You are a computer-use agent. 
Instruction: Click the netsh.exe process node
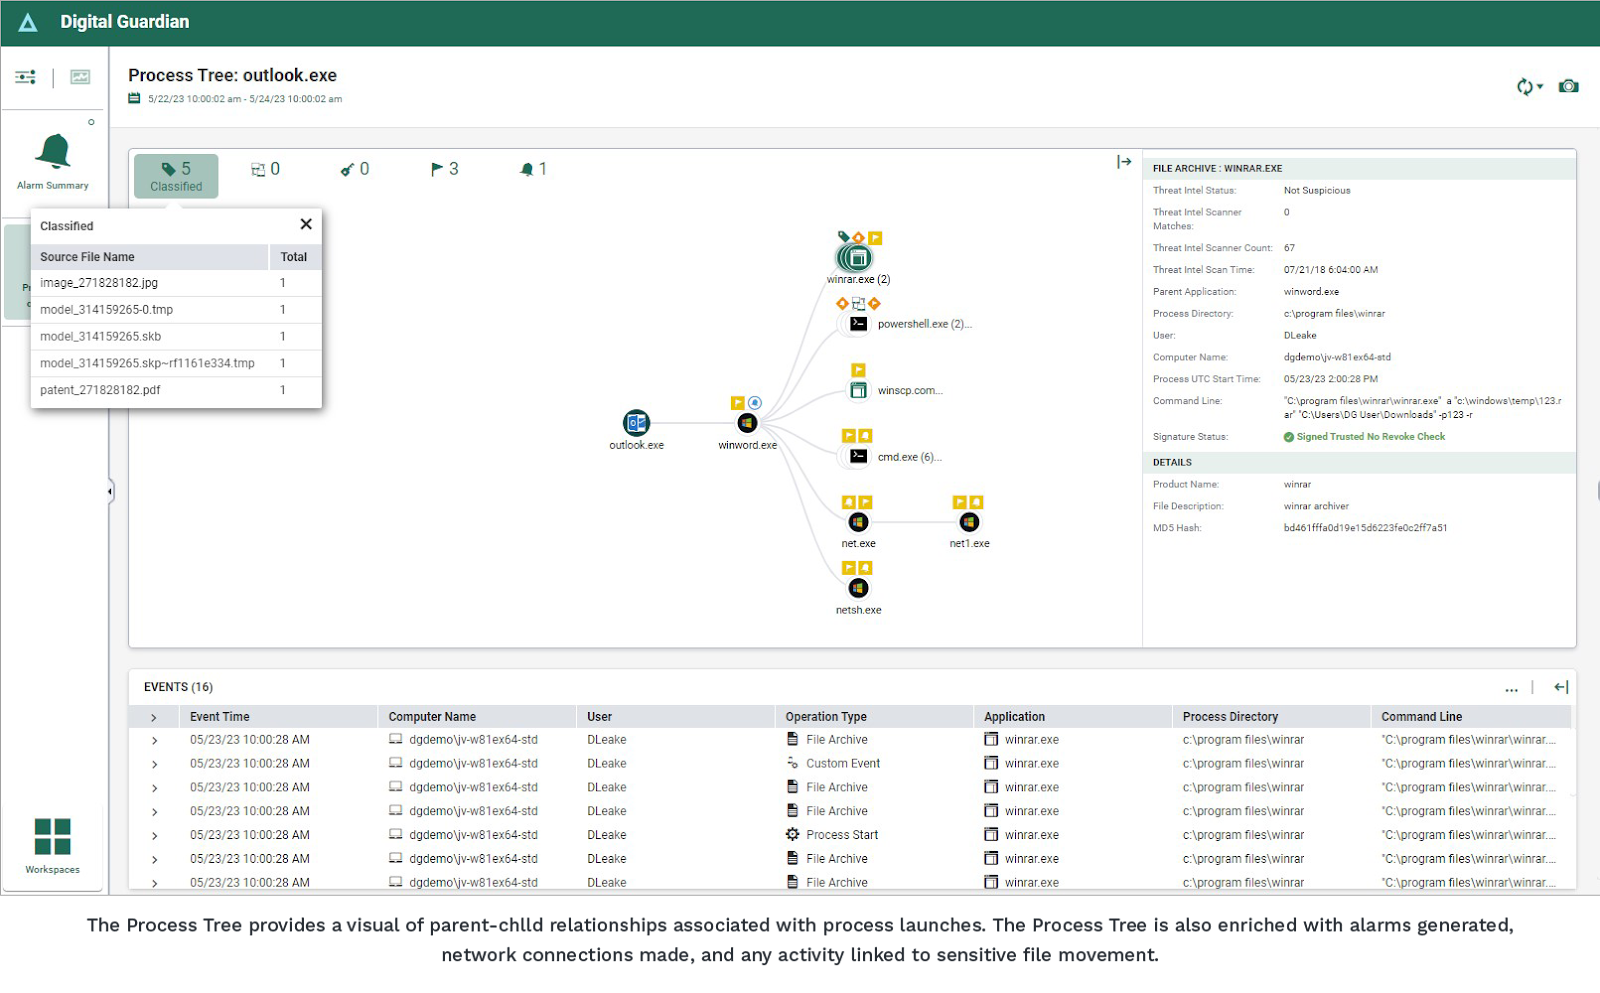(858, 588)
